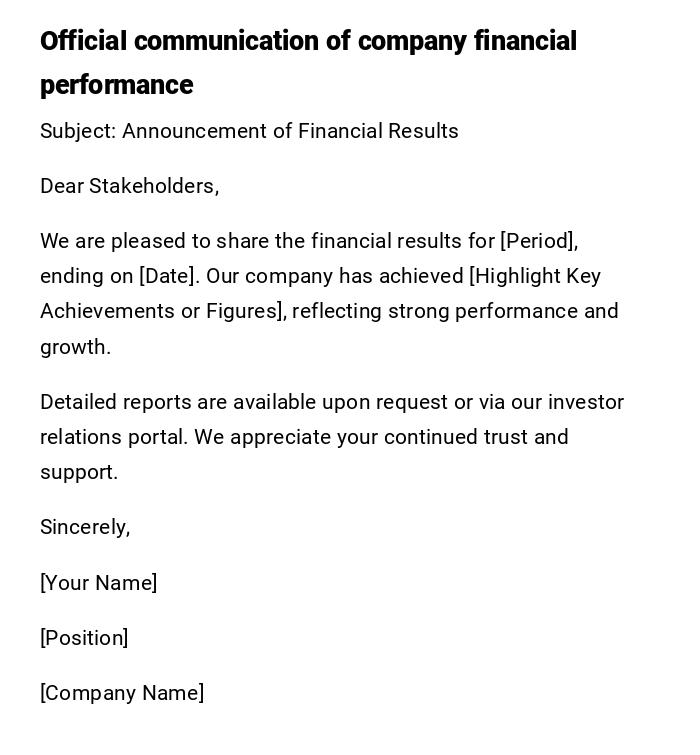Click the "Dear Stakeholders," greeting
Screen dimensions: 700x755
pyautogui.click(x=129, y=186)
